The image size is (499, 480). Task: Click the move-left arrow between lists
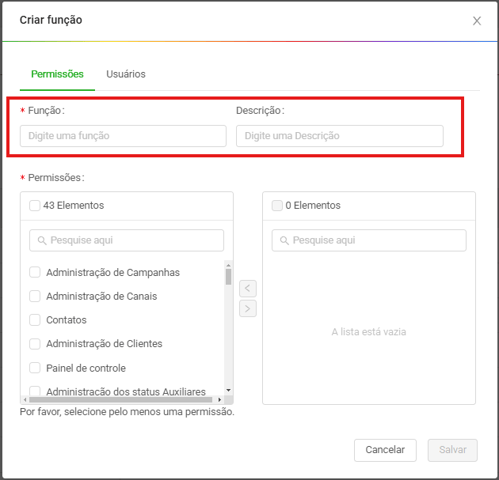(248, 288)
